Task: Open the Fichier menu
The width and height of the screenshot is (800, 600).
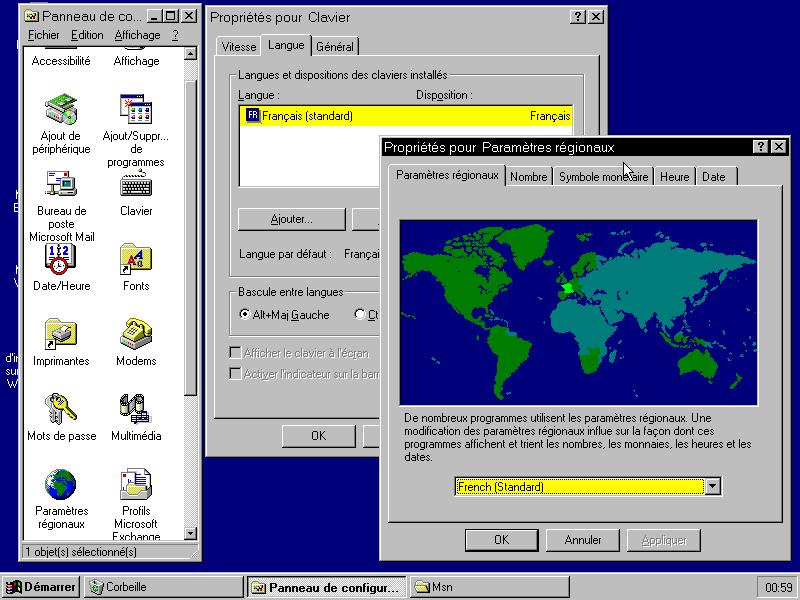Action: tap(43, 35)
